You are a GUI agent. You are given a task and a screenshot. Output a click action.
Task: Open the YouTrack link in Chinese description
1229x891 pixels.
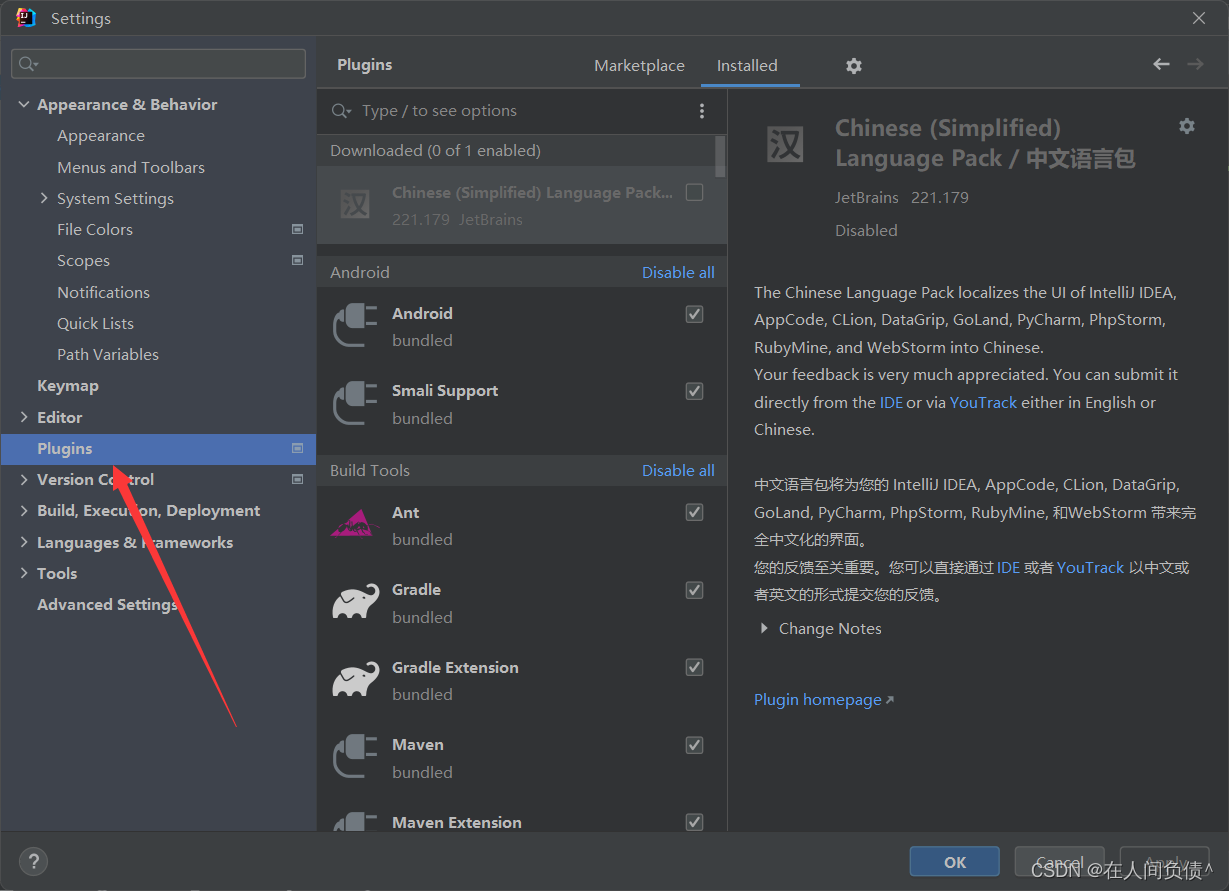coord(1091,567)
